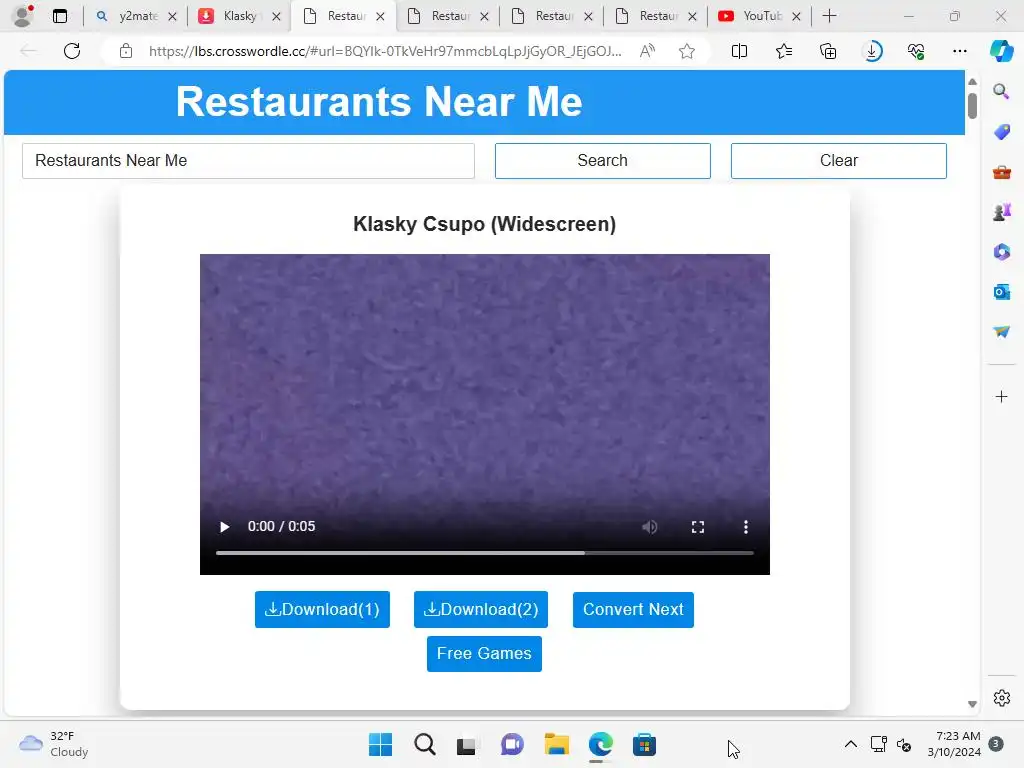The width and height of the screenshot is (1024, 768).
Task: Open split screen view
Action: 739,51
